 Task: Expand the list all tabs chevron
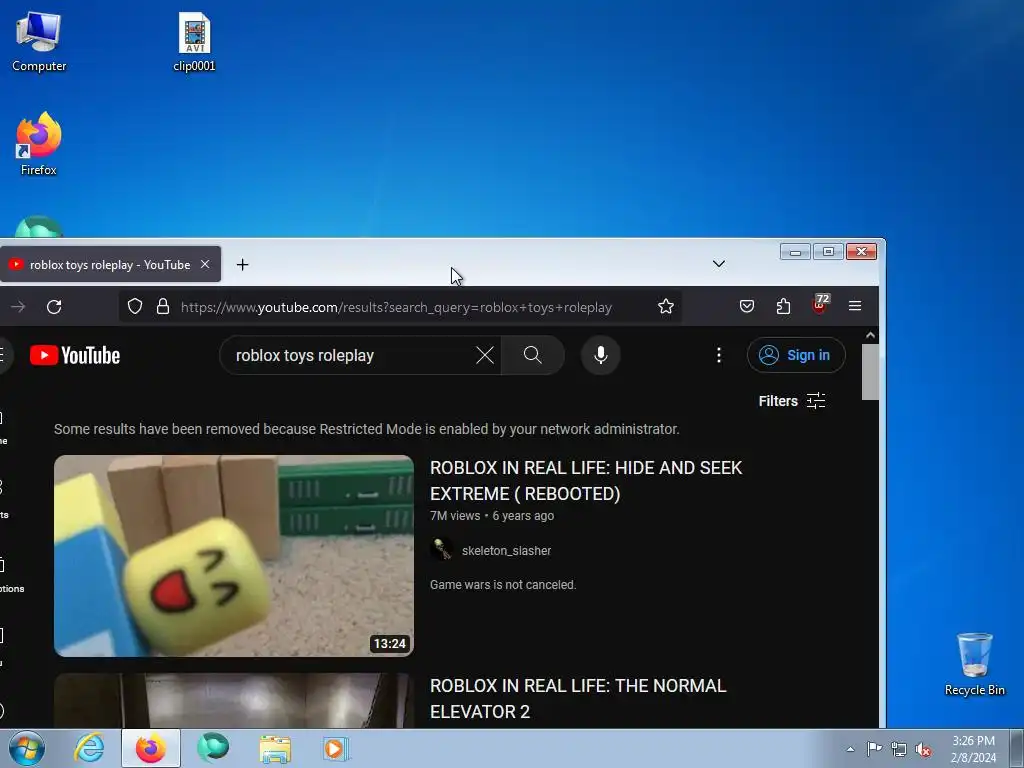tap(718, 264)
